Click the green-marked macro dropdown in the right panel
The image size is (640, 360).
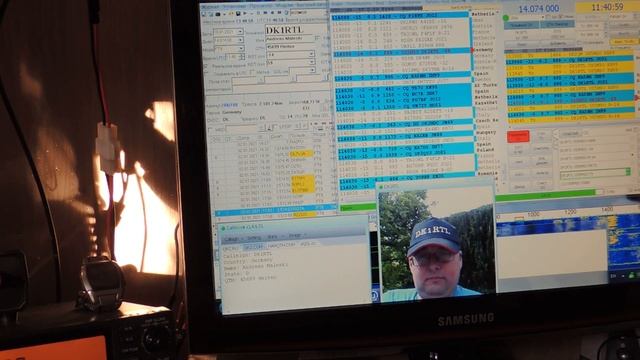pyautogui.click(x=595, y=173)
